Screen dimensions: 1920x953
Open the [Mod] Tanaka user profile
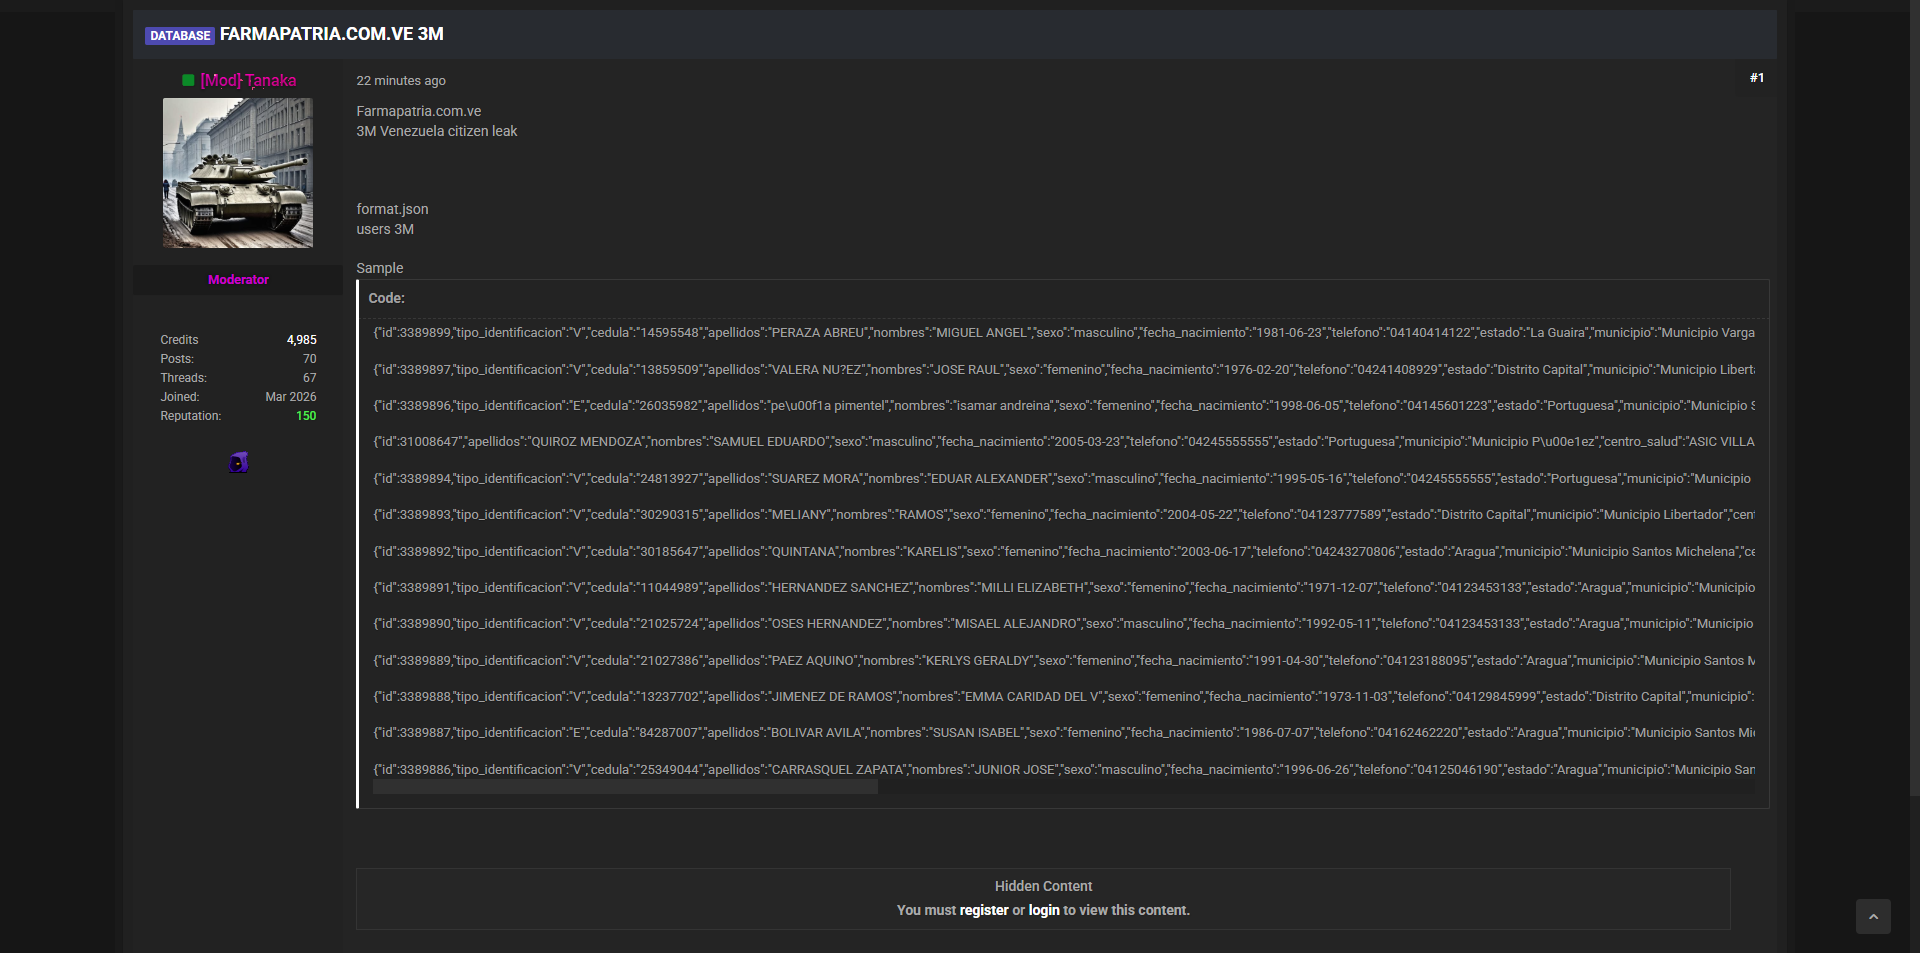click(x=248, y=81)
